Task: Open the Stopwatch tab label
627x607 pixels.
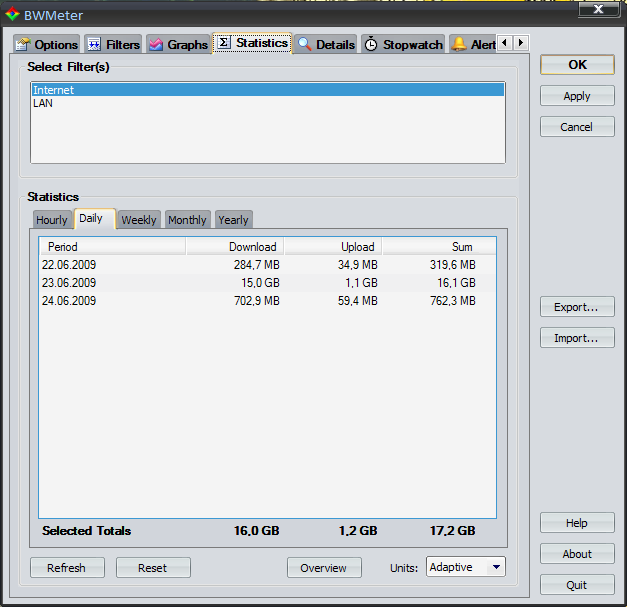Action: tap(413, 45)
